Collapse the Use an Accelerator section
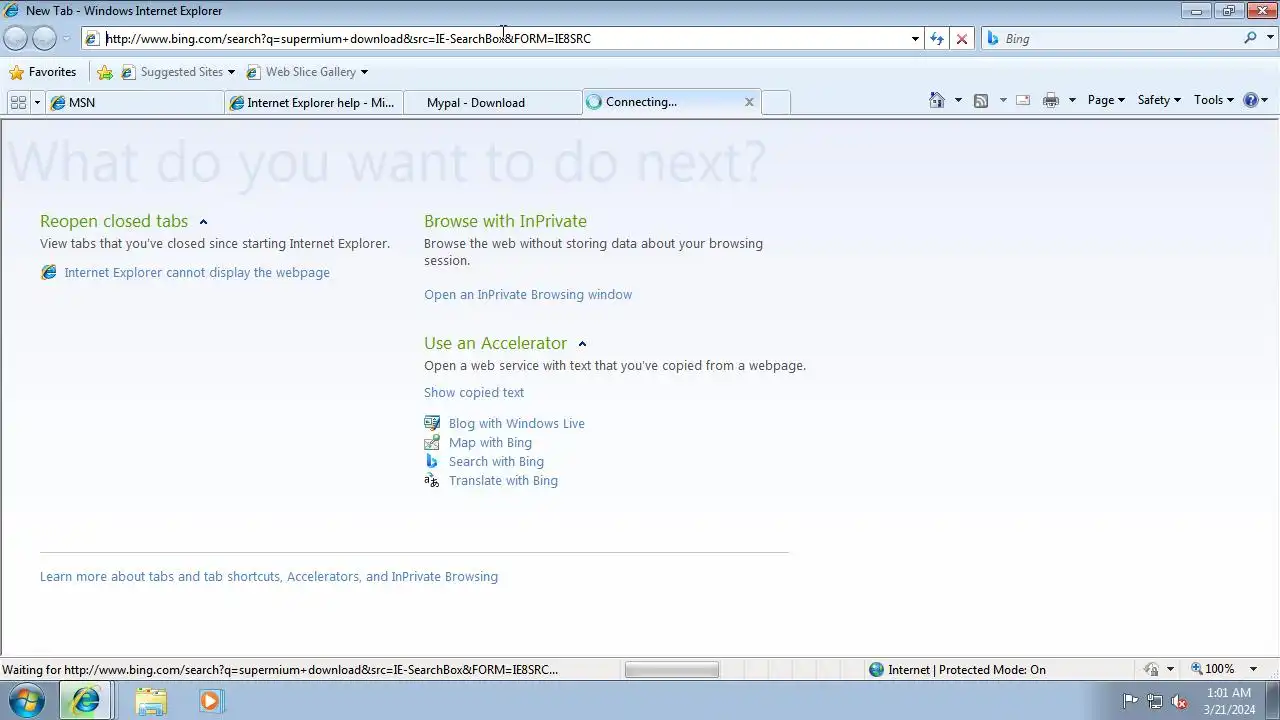1280x720 pixels. point(582,344)
